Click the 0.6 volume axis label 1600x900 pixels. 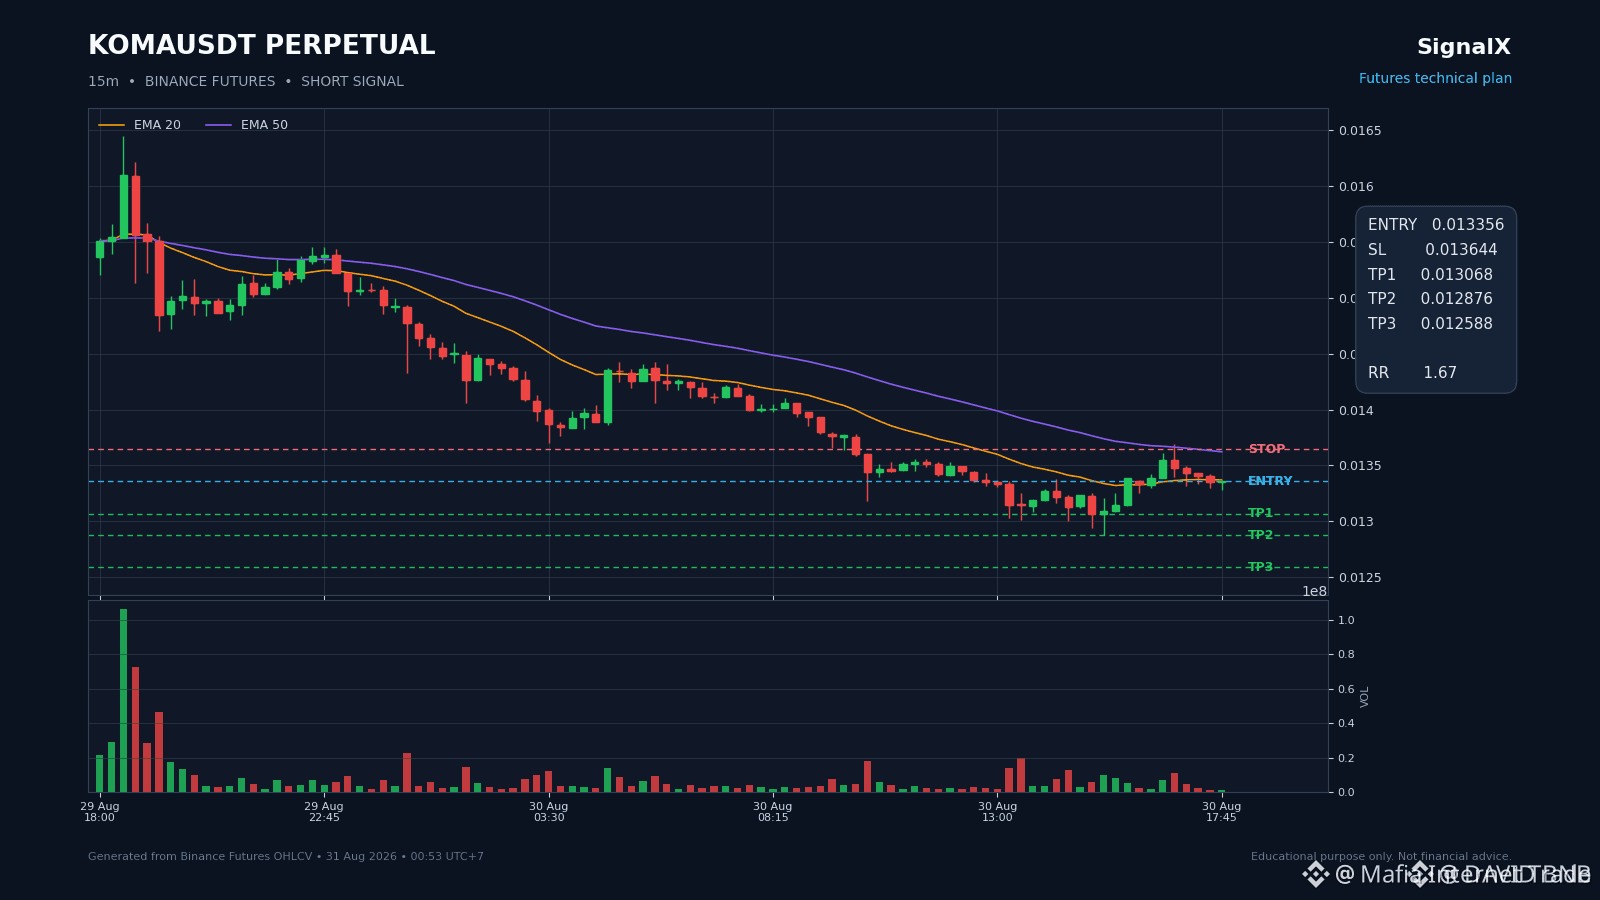(x=1347, y=689)
